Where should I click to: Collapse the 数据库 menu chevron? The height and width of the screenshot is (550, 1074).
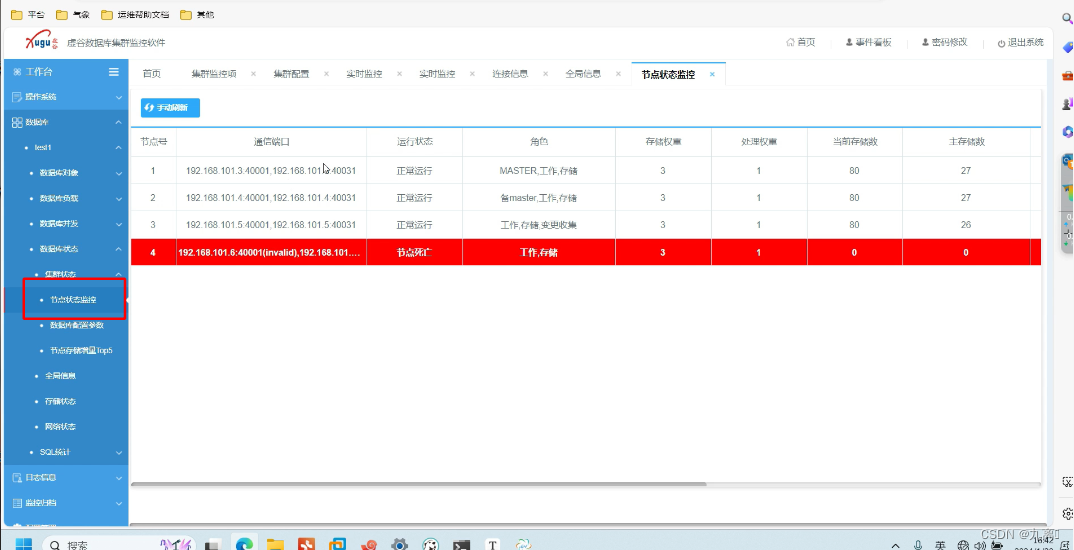[x=118, y=122]
